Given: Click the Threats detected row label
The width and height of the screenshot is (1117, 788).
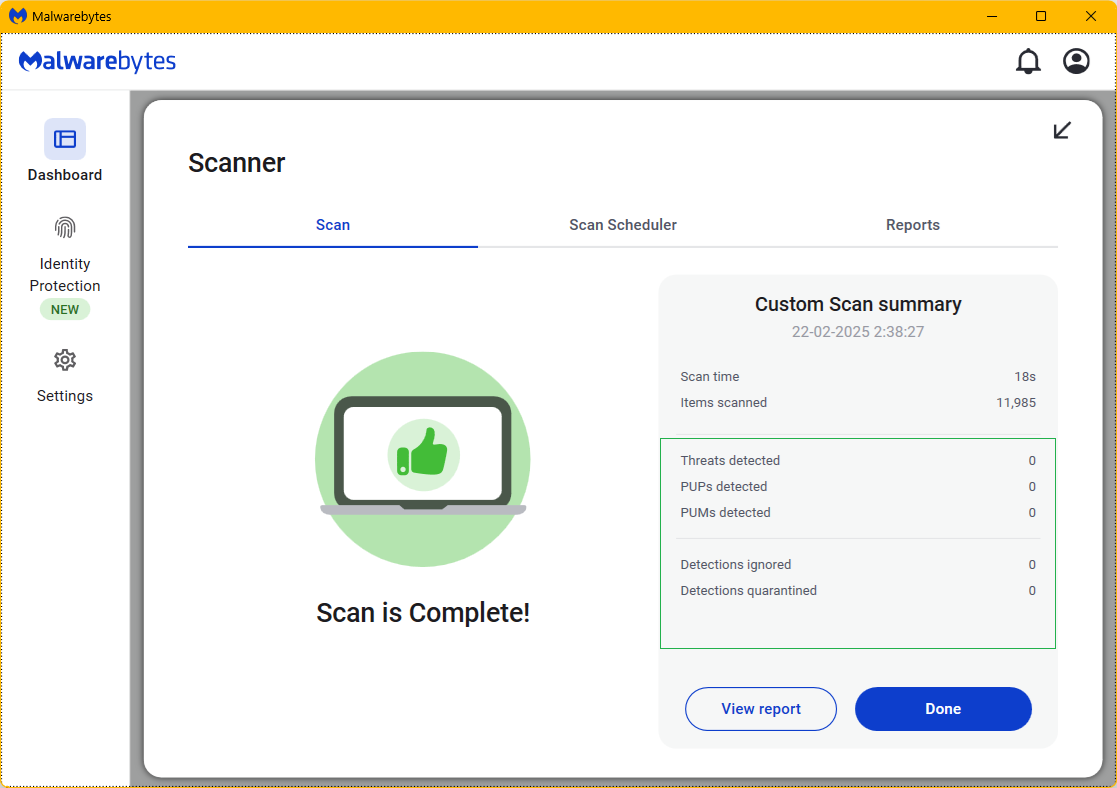Looking at the screenshot, I should tap(729, 460).
